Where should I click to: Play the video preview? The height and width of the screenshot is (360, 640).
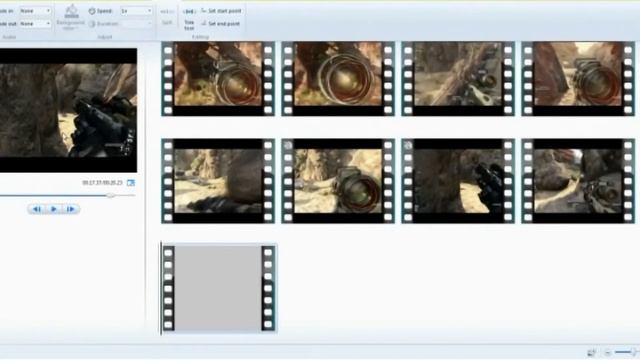point(53,209)
